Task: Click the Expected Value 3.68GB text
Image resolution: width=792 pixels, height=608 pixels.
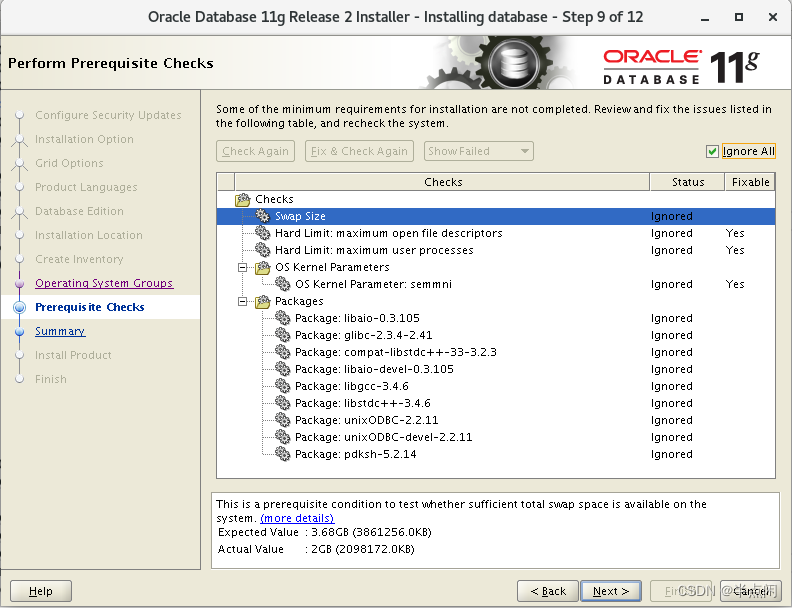Action: click(x=324, y=532)
